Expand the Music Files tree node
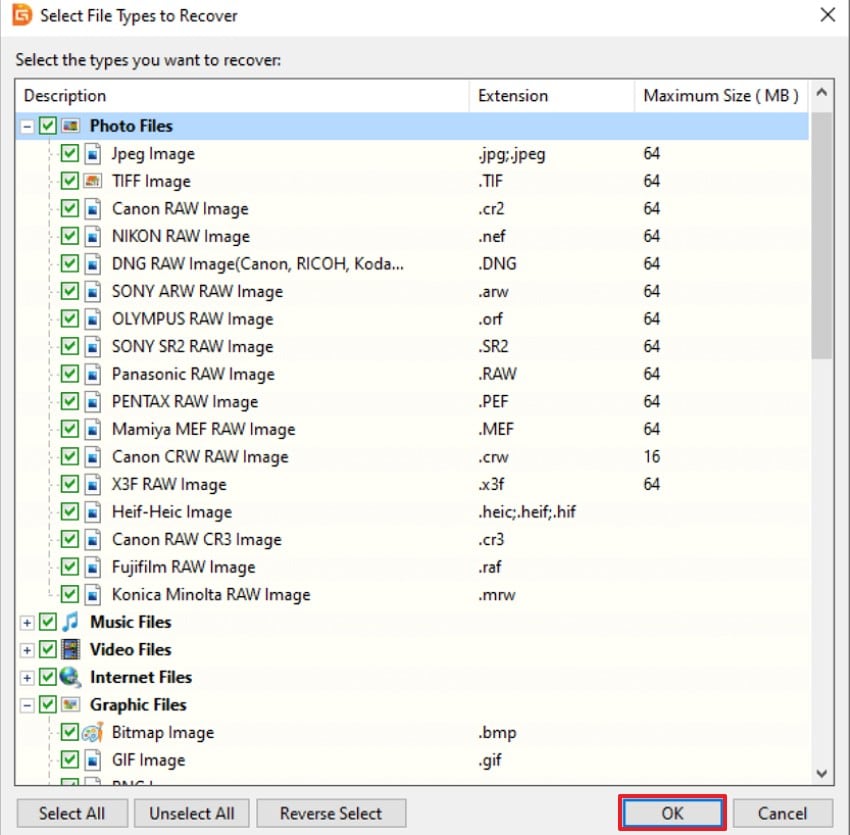The image size is (850, 835). tap(27, 623)
